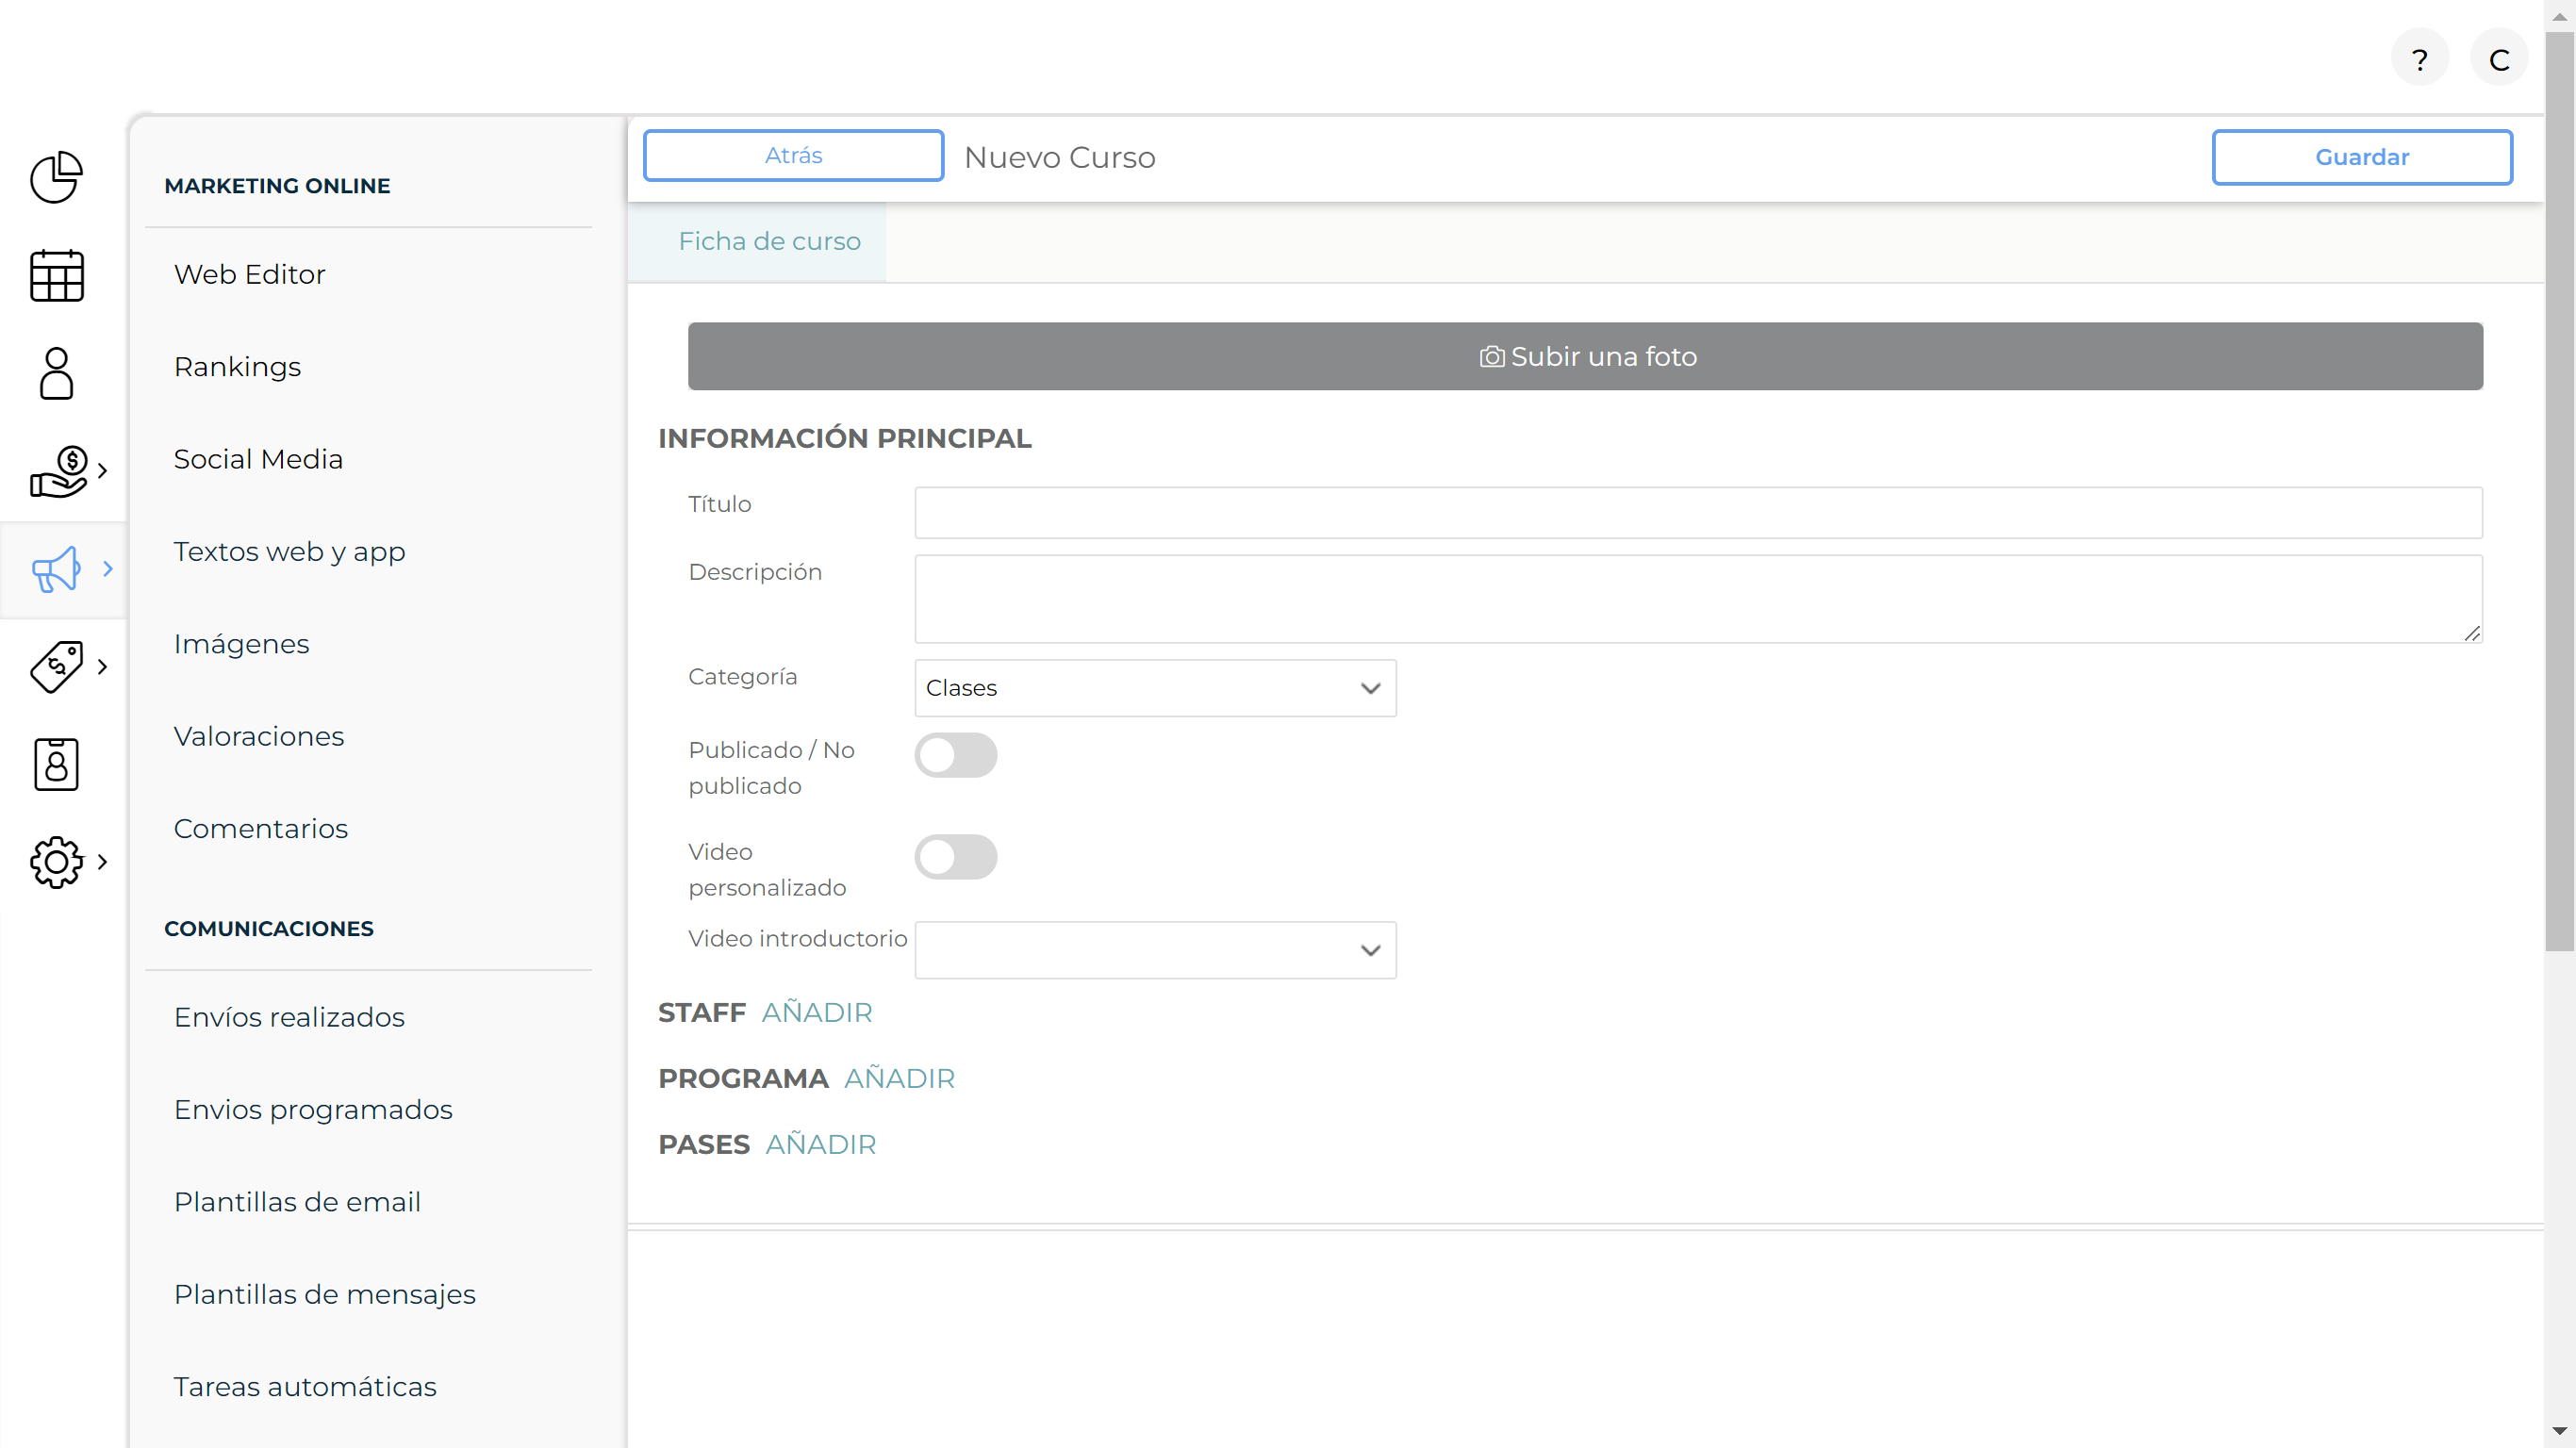Click Guardar to save the course
The width and height of the screenshot is (2576, 1448).
2362,156
